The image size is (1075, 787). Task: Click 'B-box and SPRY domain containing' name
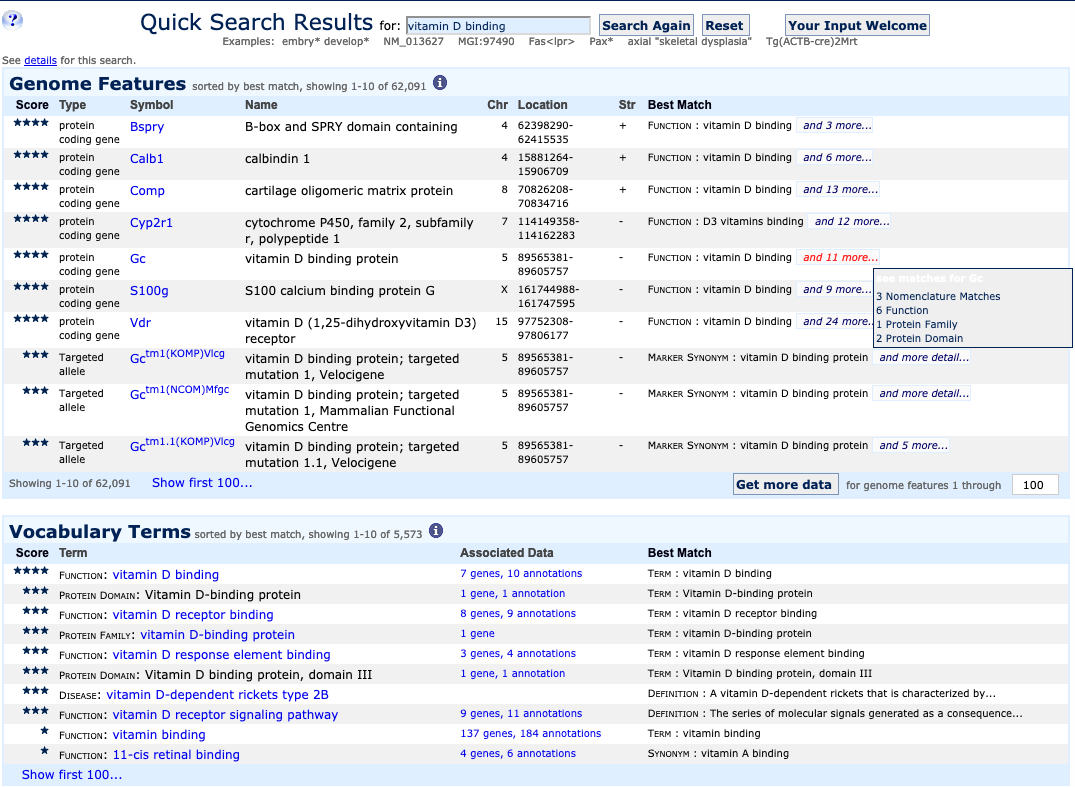pos(351,127)
